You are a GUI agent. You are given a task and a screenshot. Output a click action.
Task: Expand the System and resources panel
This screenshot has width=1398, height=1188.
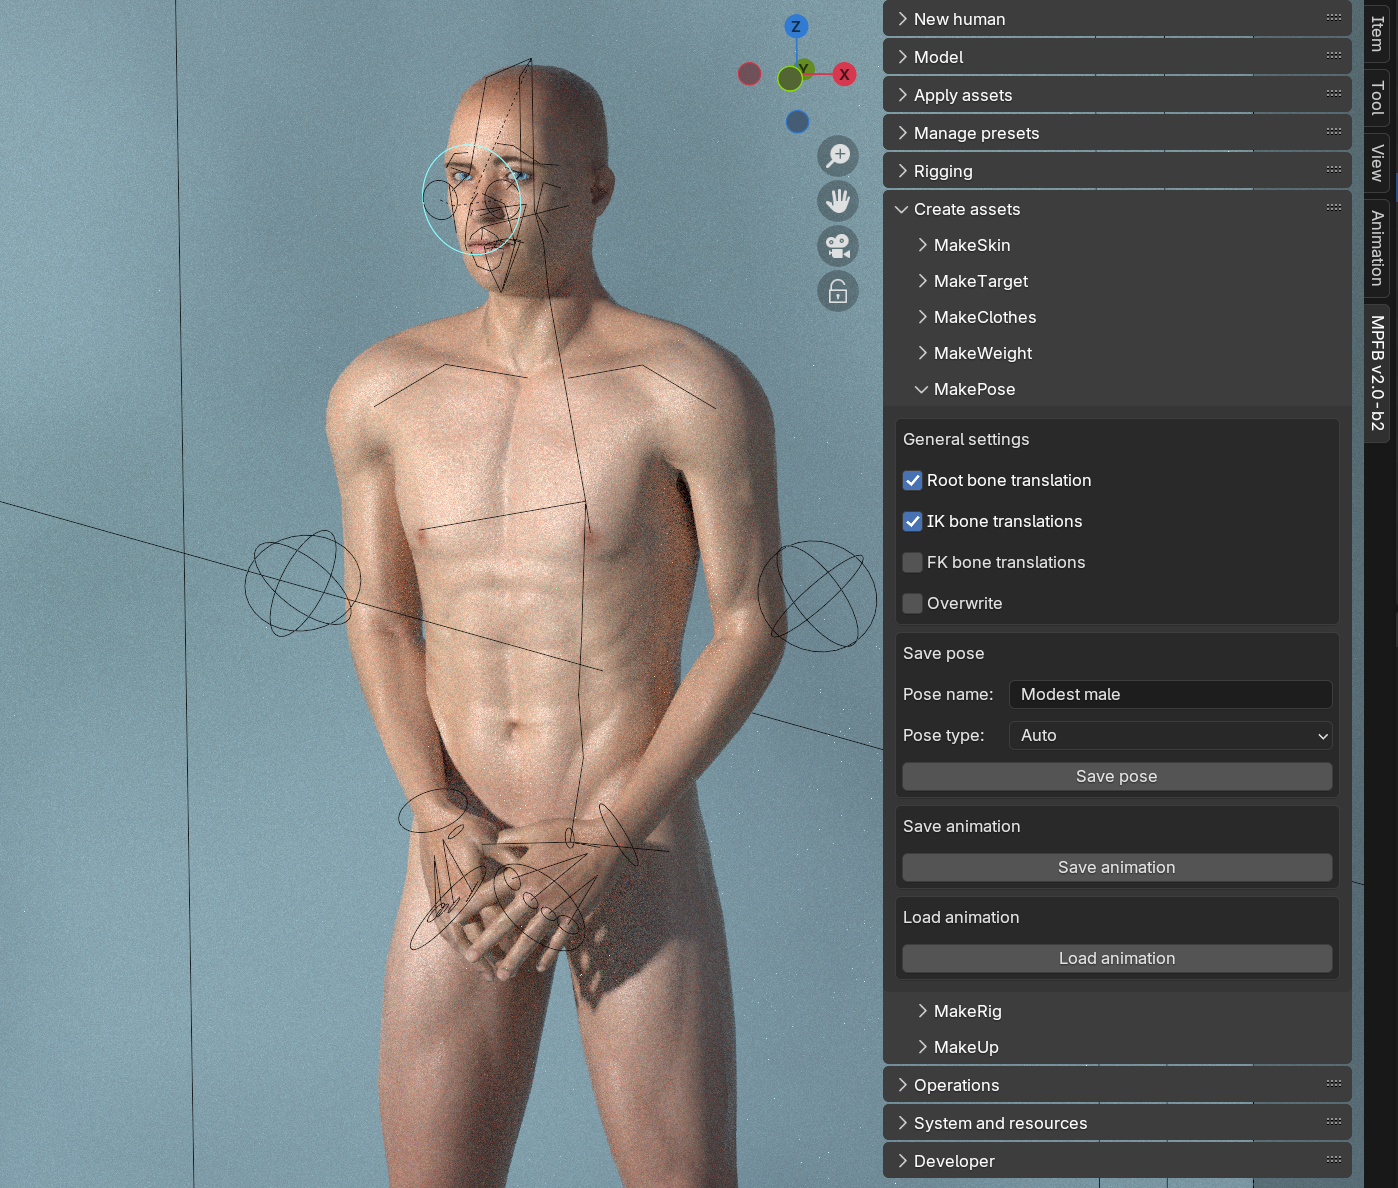pyautogui.click(x=1117, y=1123)
